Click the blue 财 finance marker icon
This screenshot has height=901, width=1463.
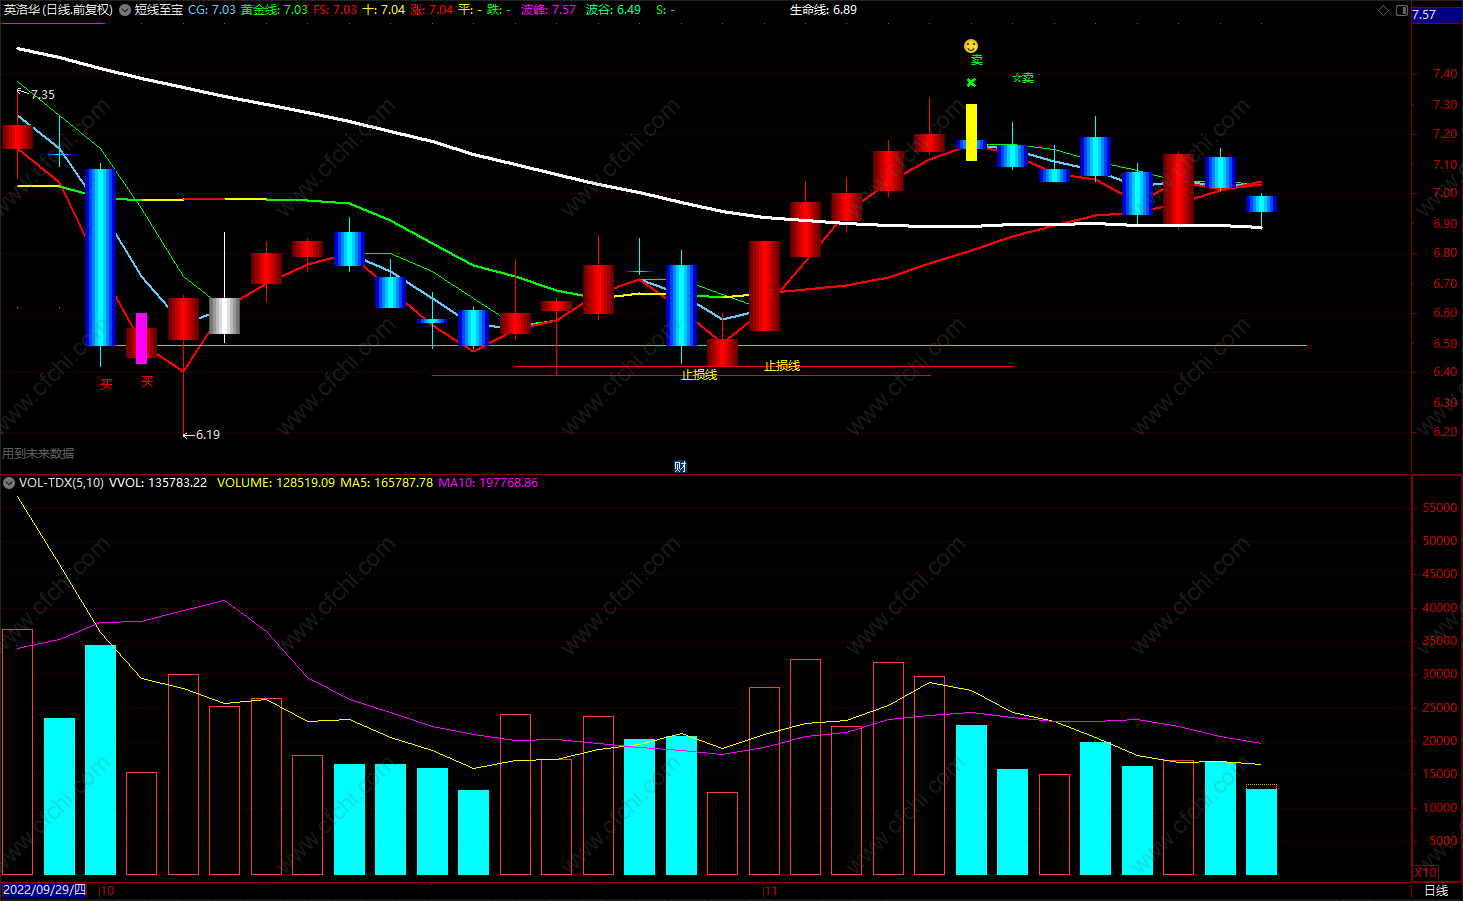(x=680, y=467)
